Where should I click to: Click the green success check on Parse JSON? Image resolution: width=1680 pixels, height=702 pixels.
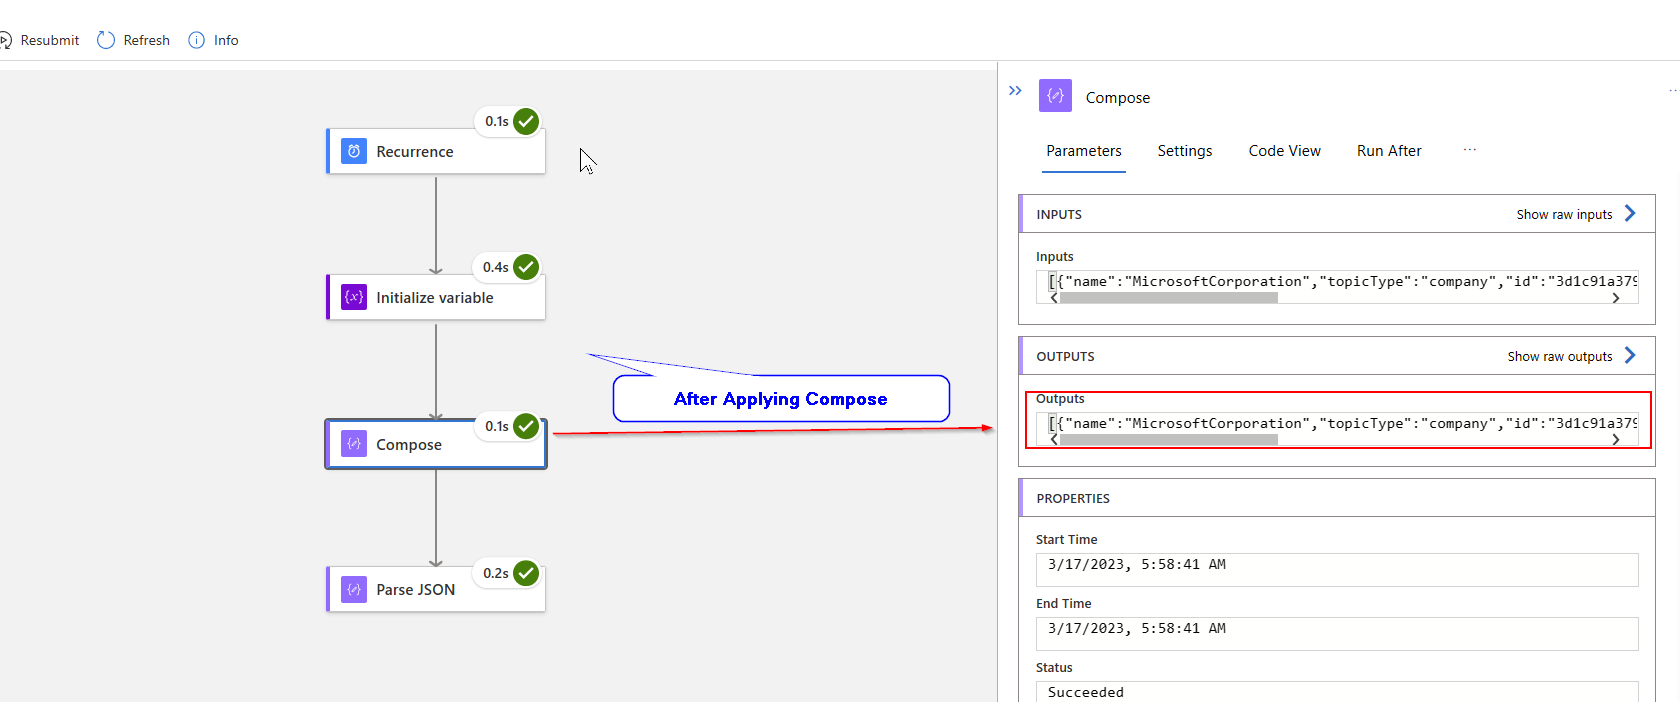[x=526, y=573]
